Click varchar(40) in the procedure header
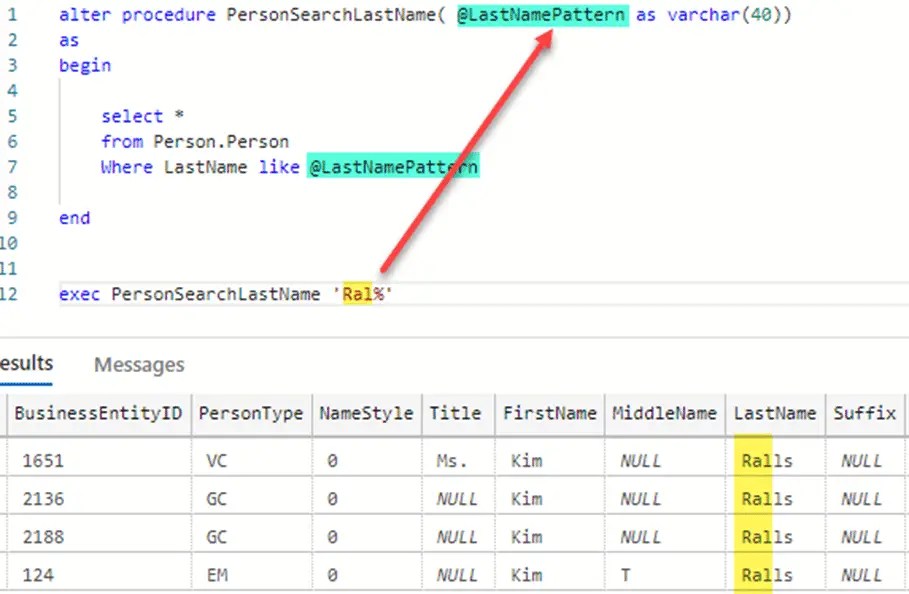909x594 pixels. pos(724,14)
